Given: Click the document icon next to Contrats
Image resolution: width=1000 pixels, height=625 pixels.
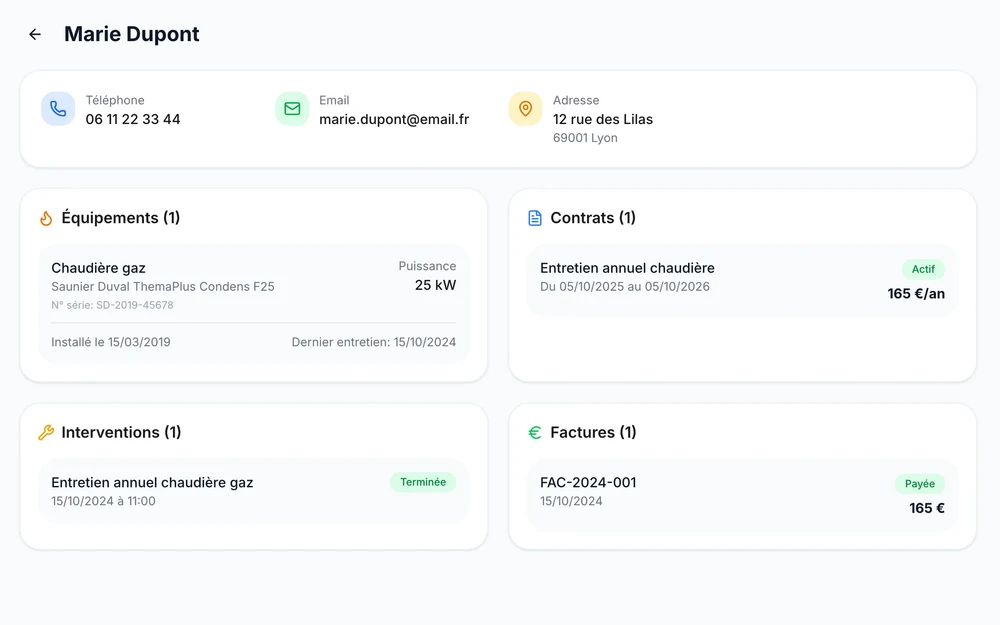Looking at the screenshot, I should pos(534,218).
